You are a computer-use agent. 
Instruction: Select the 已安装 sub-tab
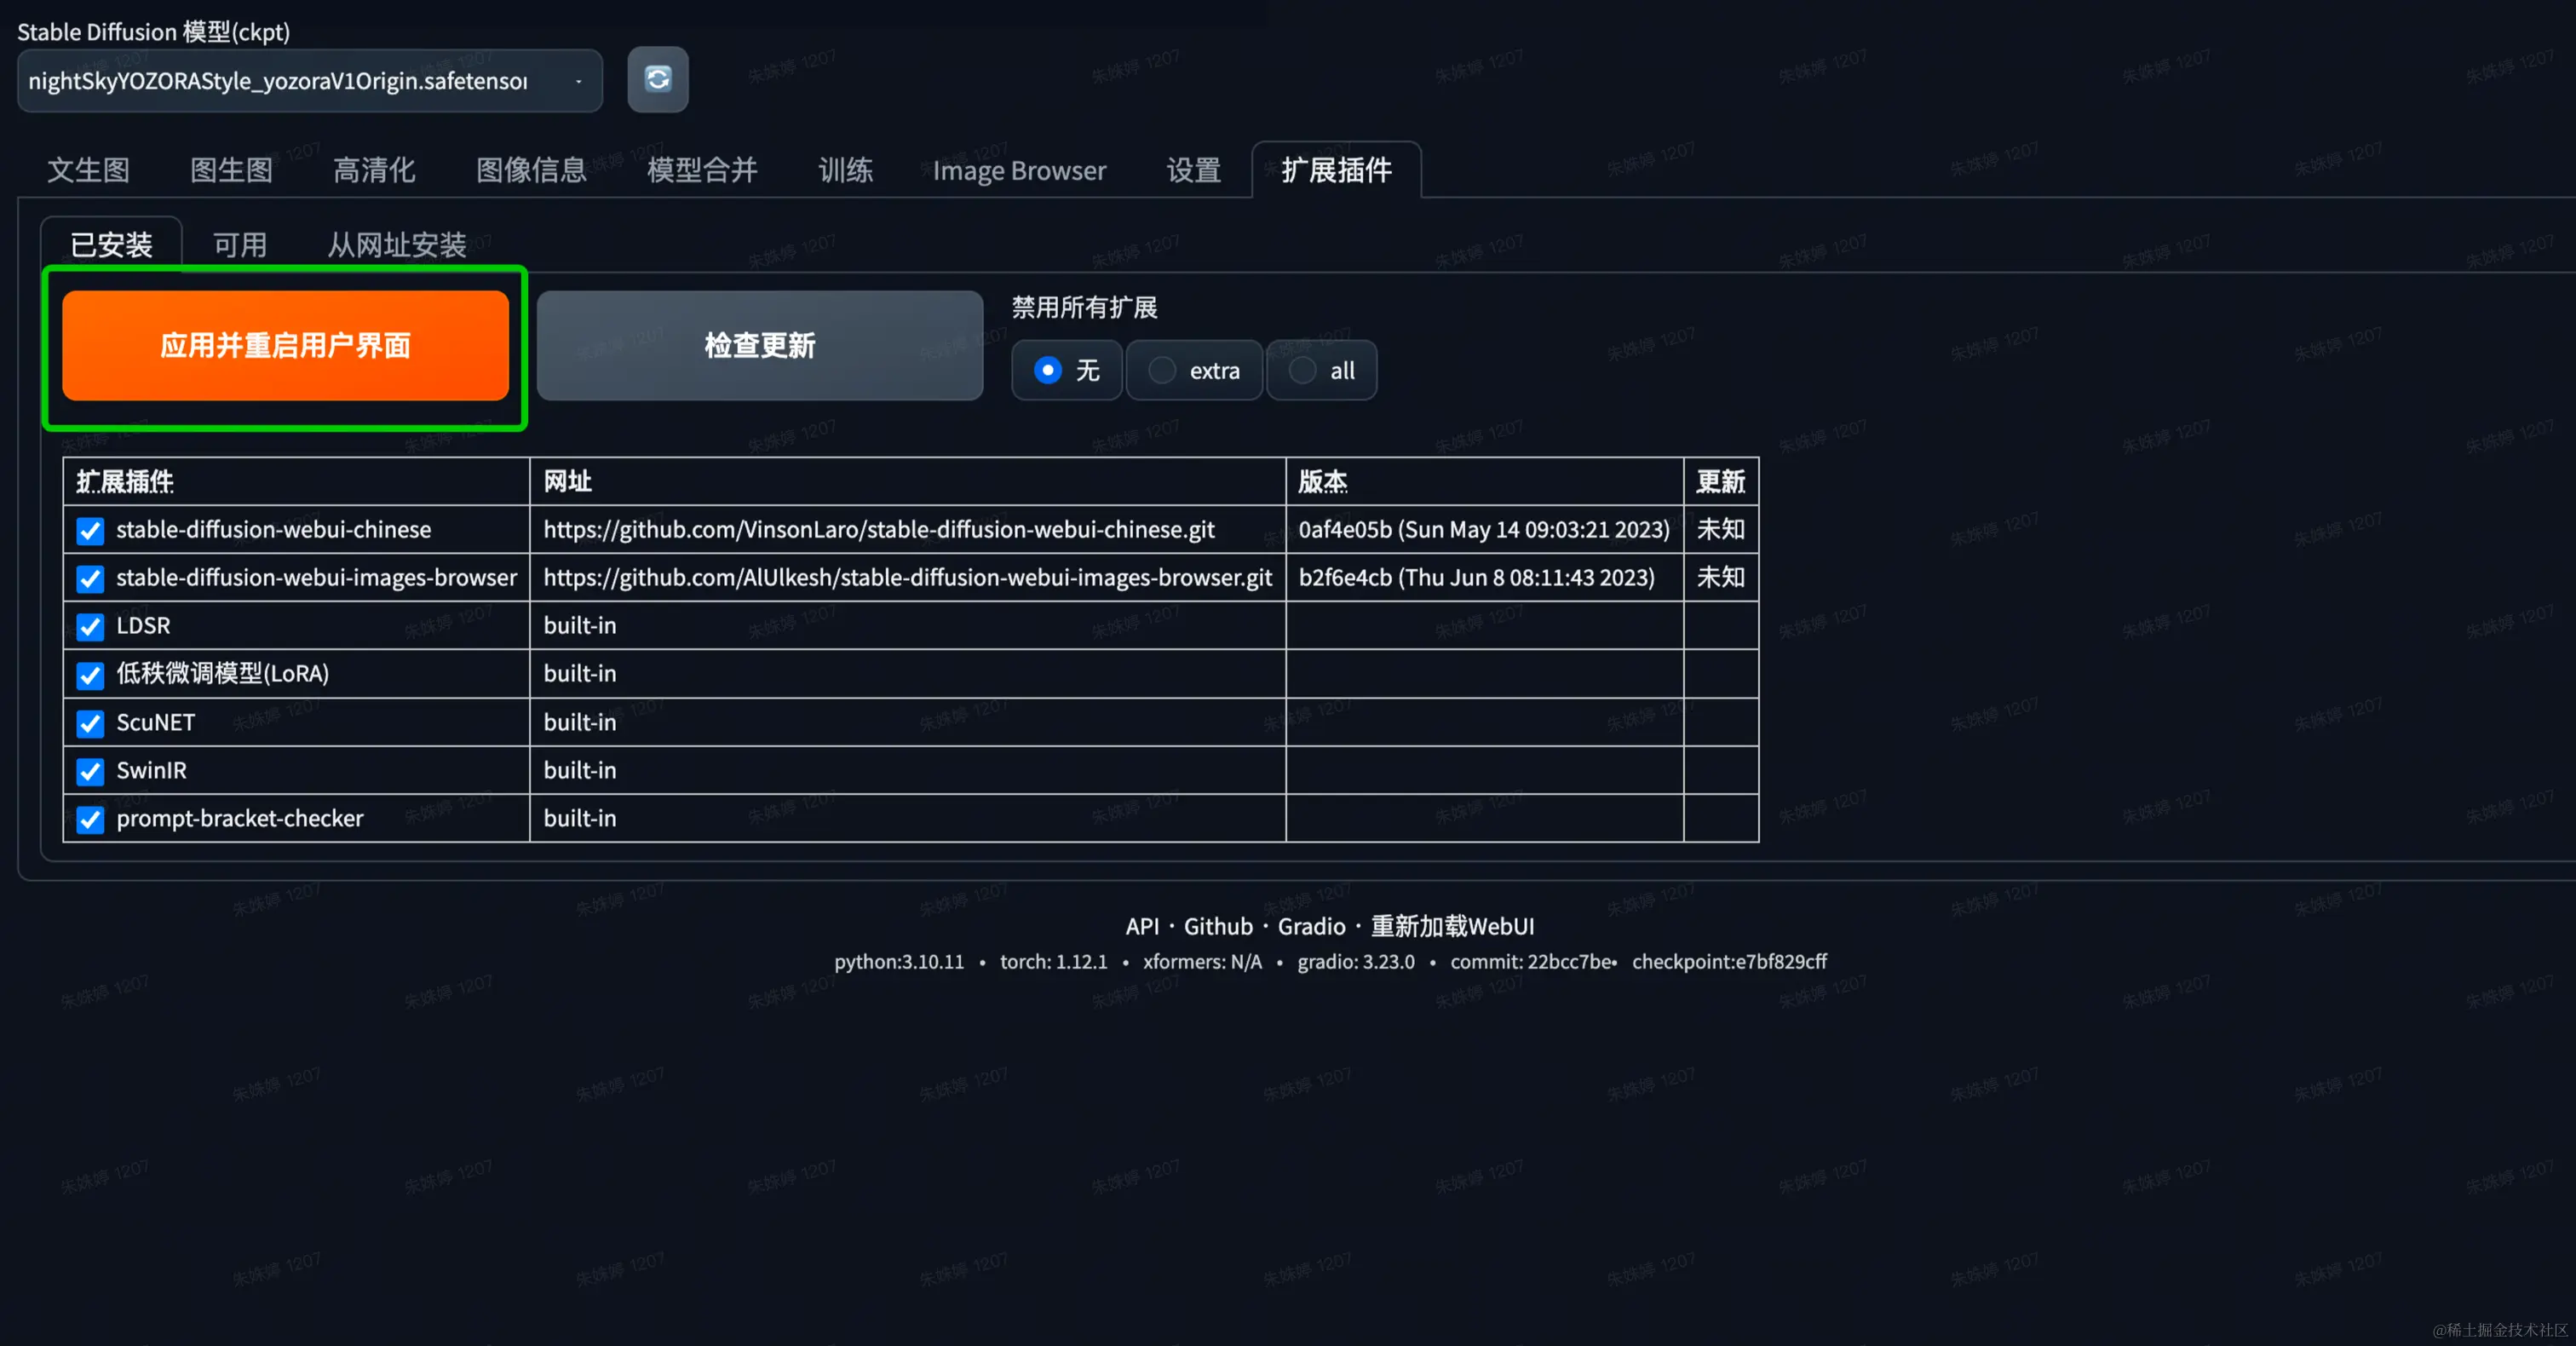coord(111,244)
